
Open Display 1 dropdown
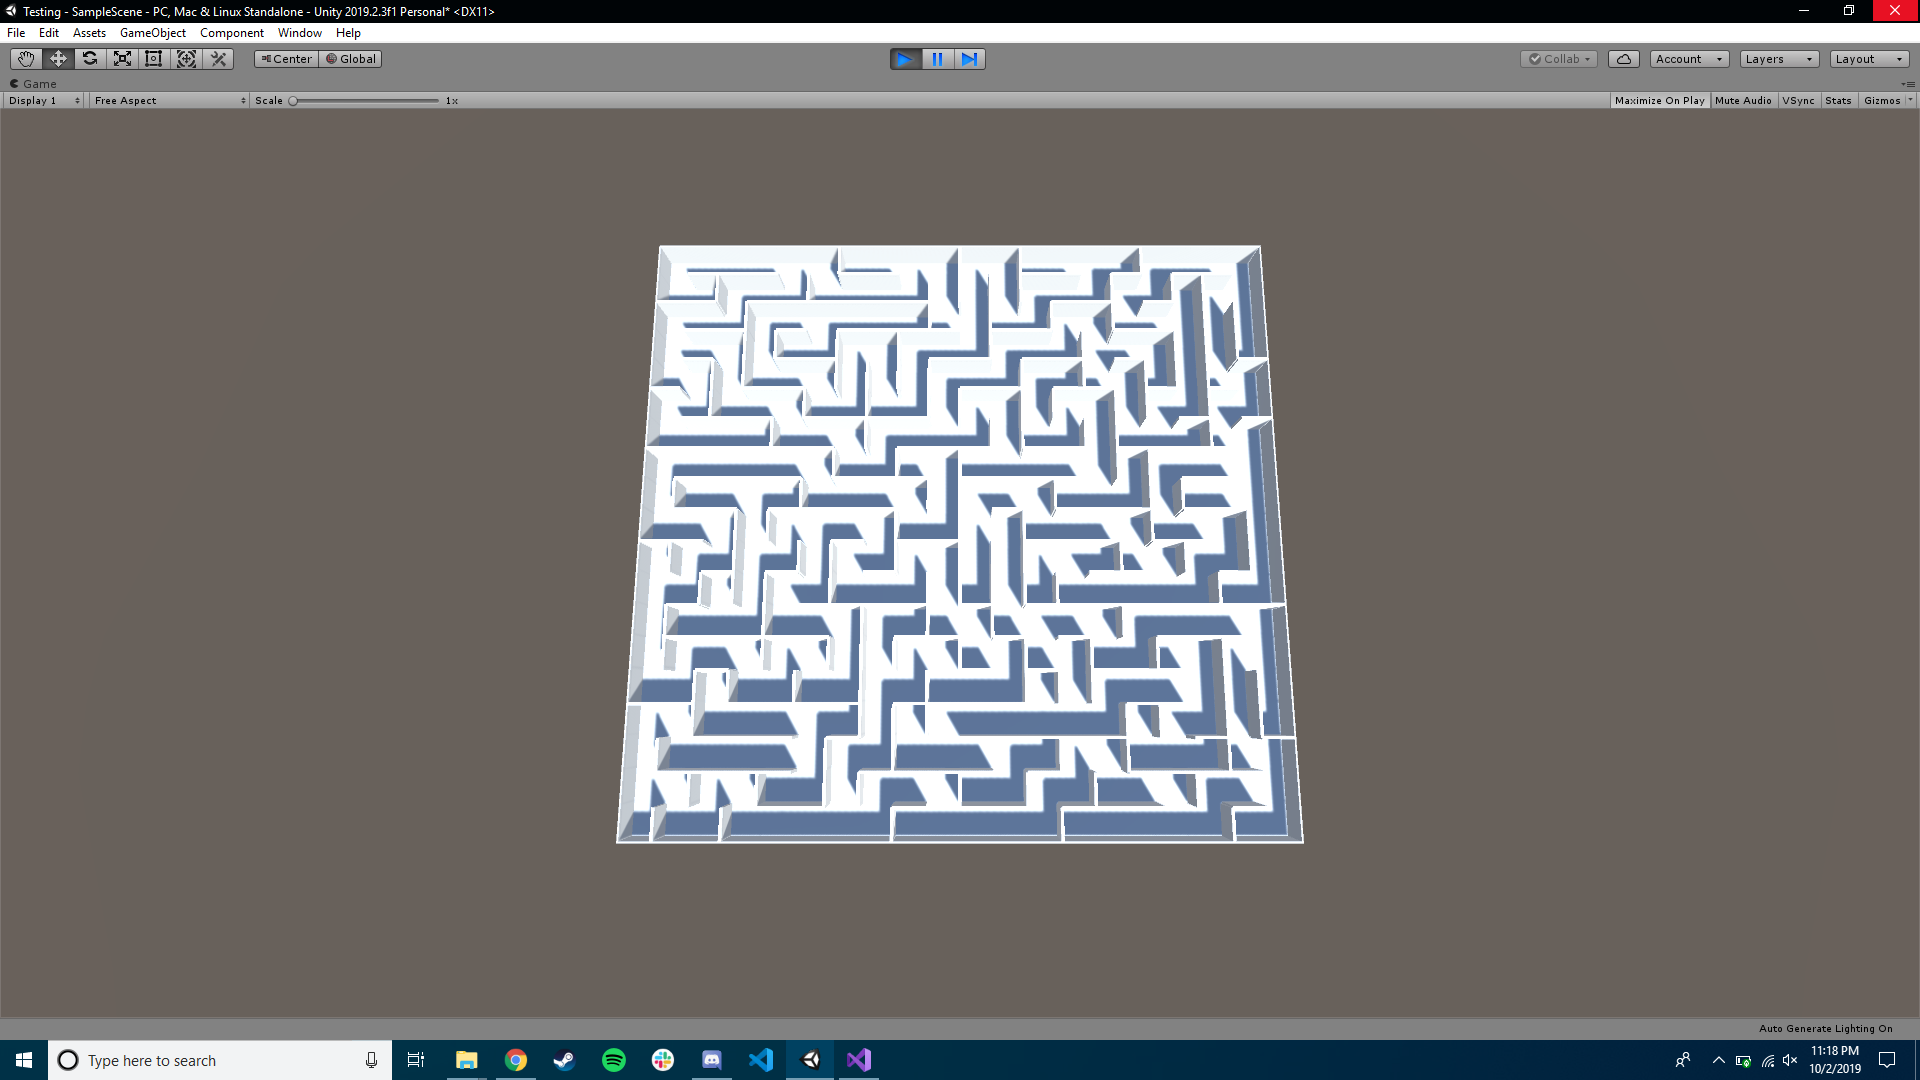[44, 101]
